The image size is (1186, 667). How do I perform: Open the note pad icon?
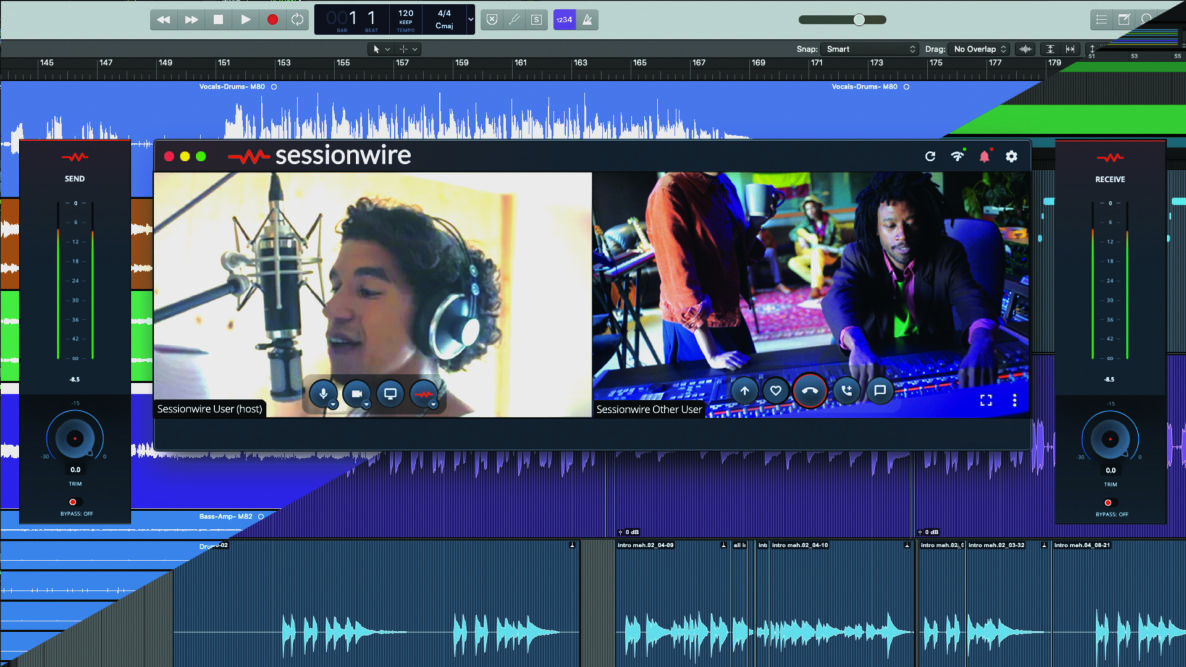tap(1124, 20)
